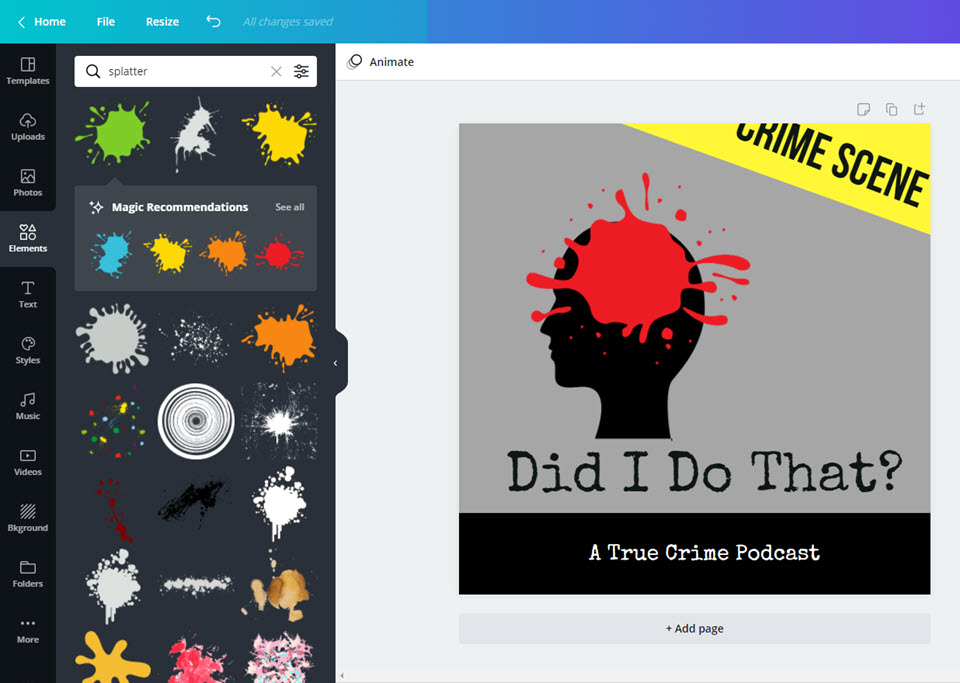
Task: Clear the splatter search text
Action: [276, 72]
